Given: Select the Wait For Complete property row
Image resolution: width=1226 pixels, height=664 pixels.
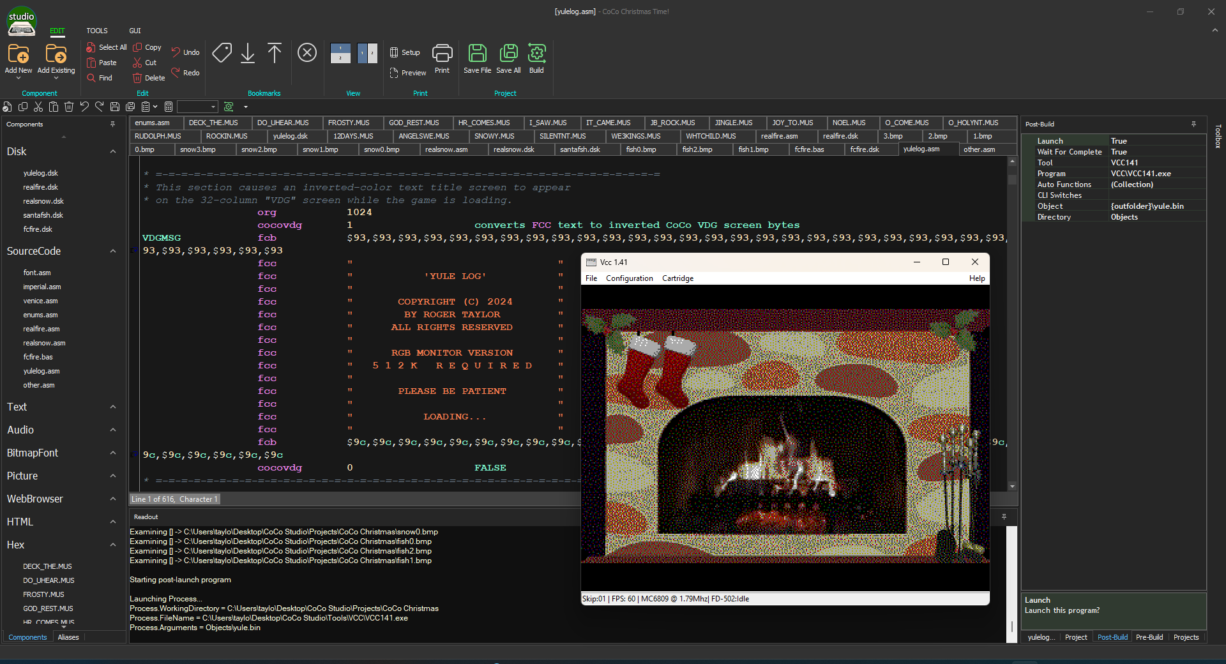Looking at the screenshot, I should click(x=1114, y=152).
